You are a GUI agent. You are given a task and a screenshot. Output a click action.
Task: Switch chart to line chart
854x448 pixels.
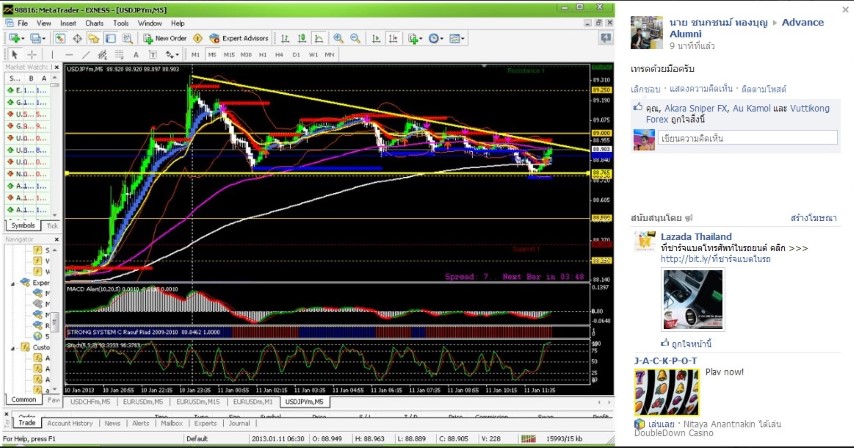coord(319,39)
